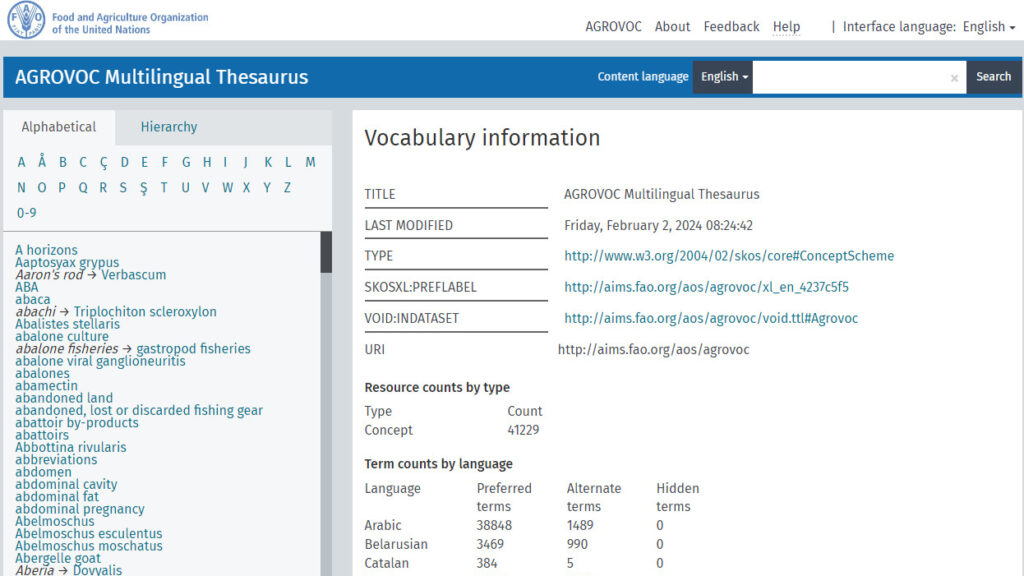
Task: Select letter Ş in the alphabet index
Action: point(144,189)
